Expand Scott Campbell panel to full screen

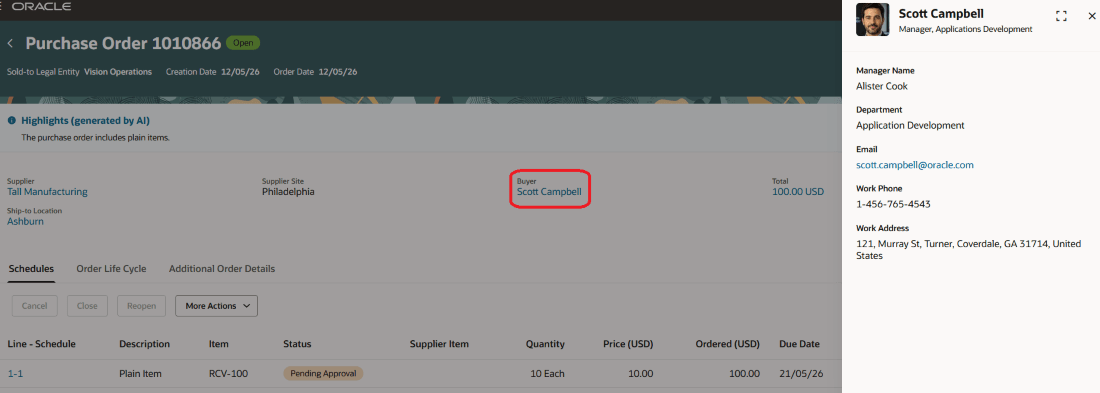[x=1061, y=16]
